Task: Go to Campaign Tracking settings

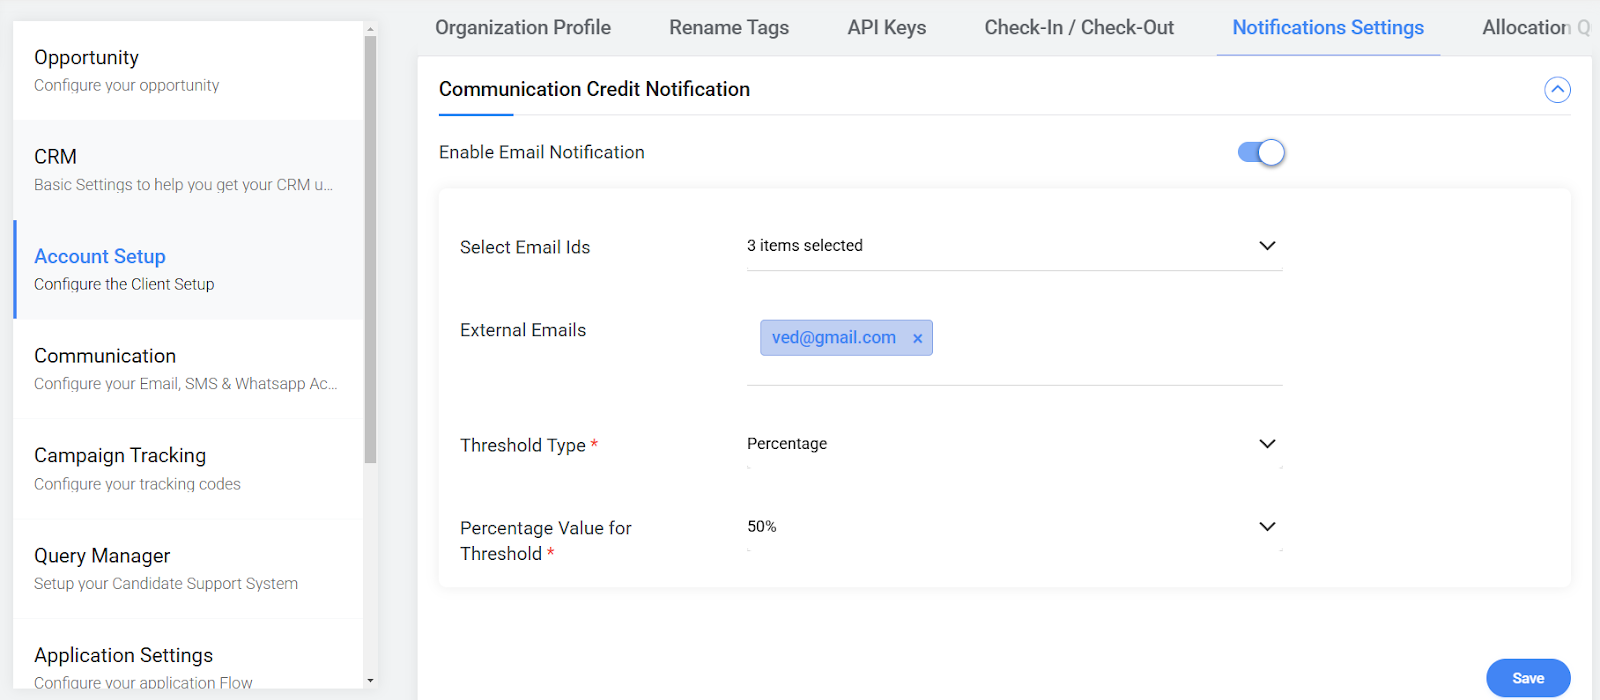Action: point(188,469)
